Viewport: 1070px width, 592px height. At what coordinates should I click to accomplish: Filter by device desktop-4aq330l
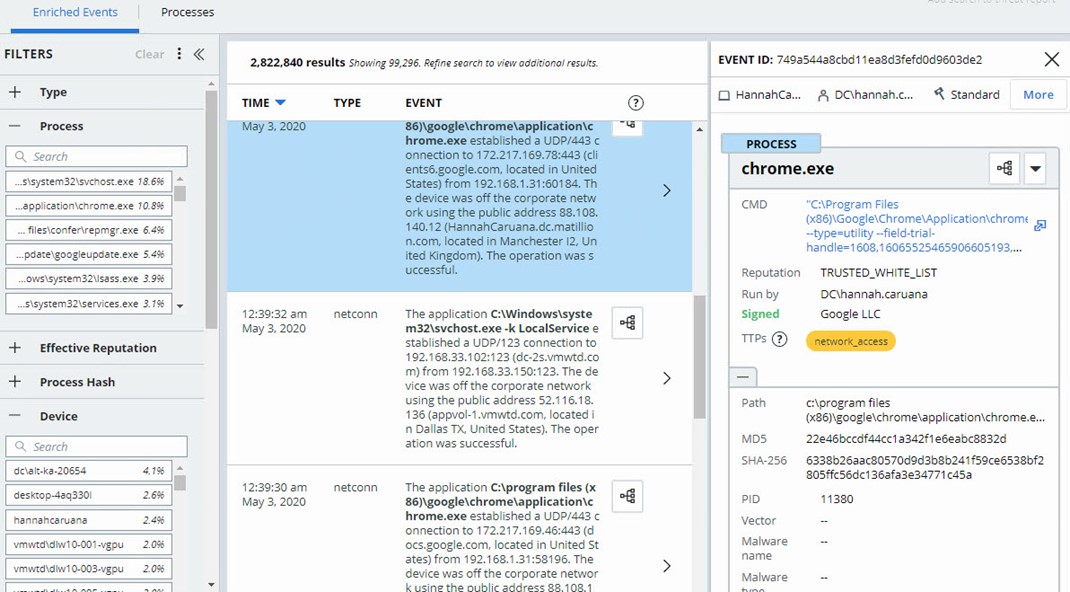point(89,495)
